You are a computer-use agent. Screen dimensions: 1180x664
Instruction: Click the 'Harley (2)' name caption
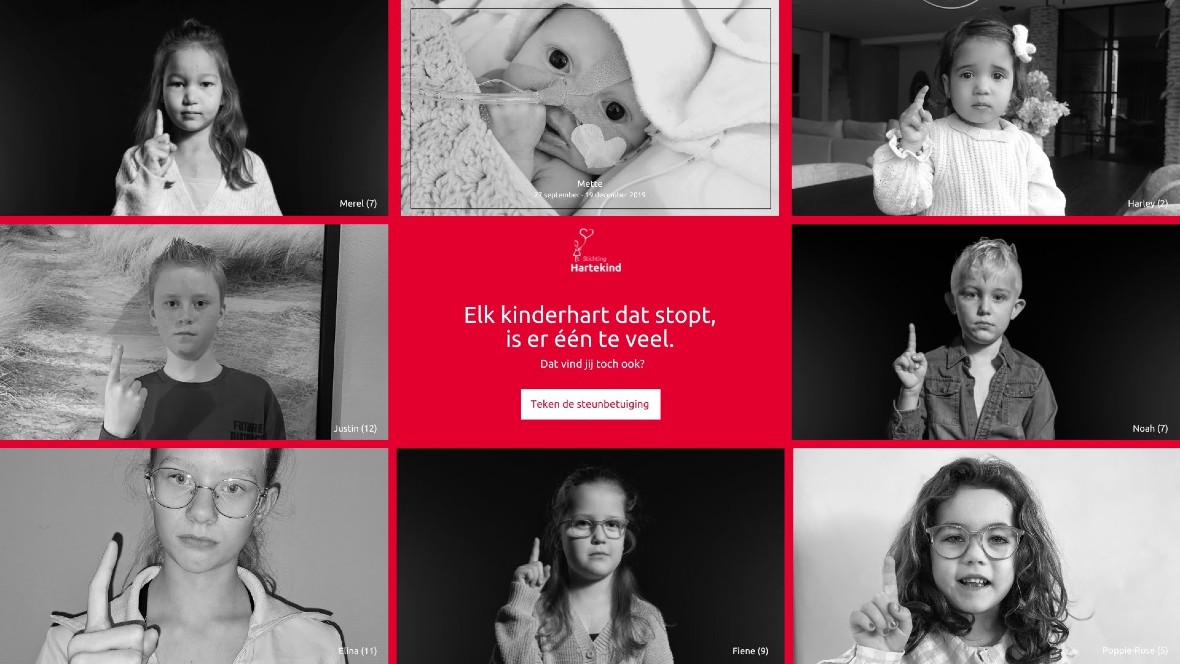coord(1148,203)
